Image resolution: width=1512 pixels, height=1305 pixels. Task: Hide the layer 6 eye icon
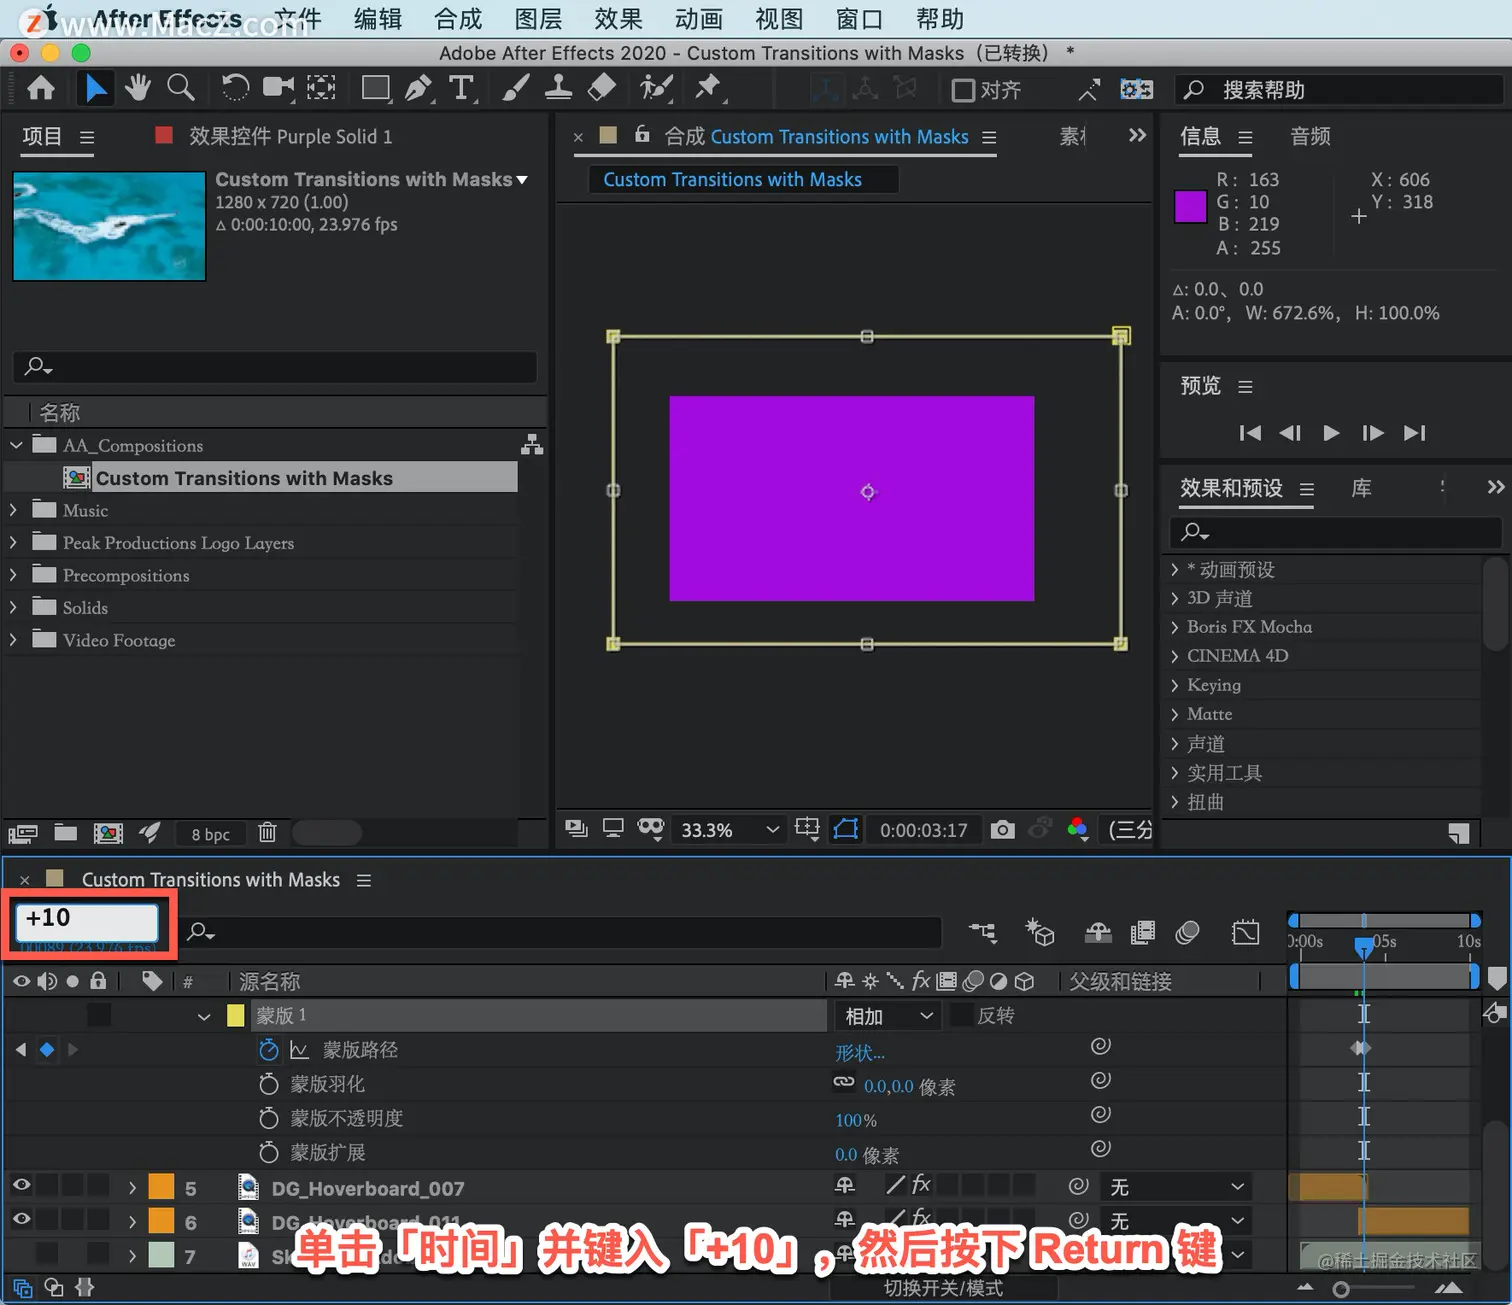coord(21,1220)
